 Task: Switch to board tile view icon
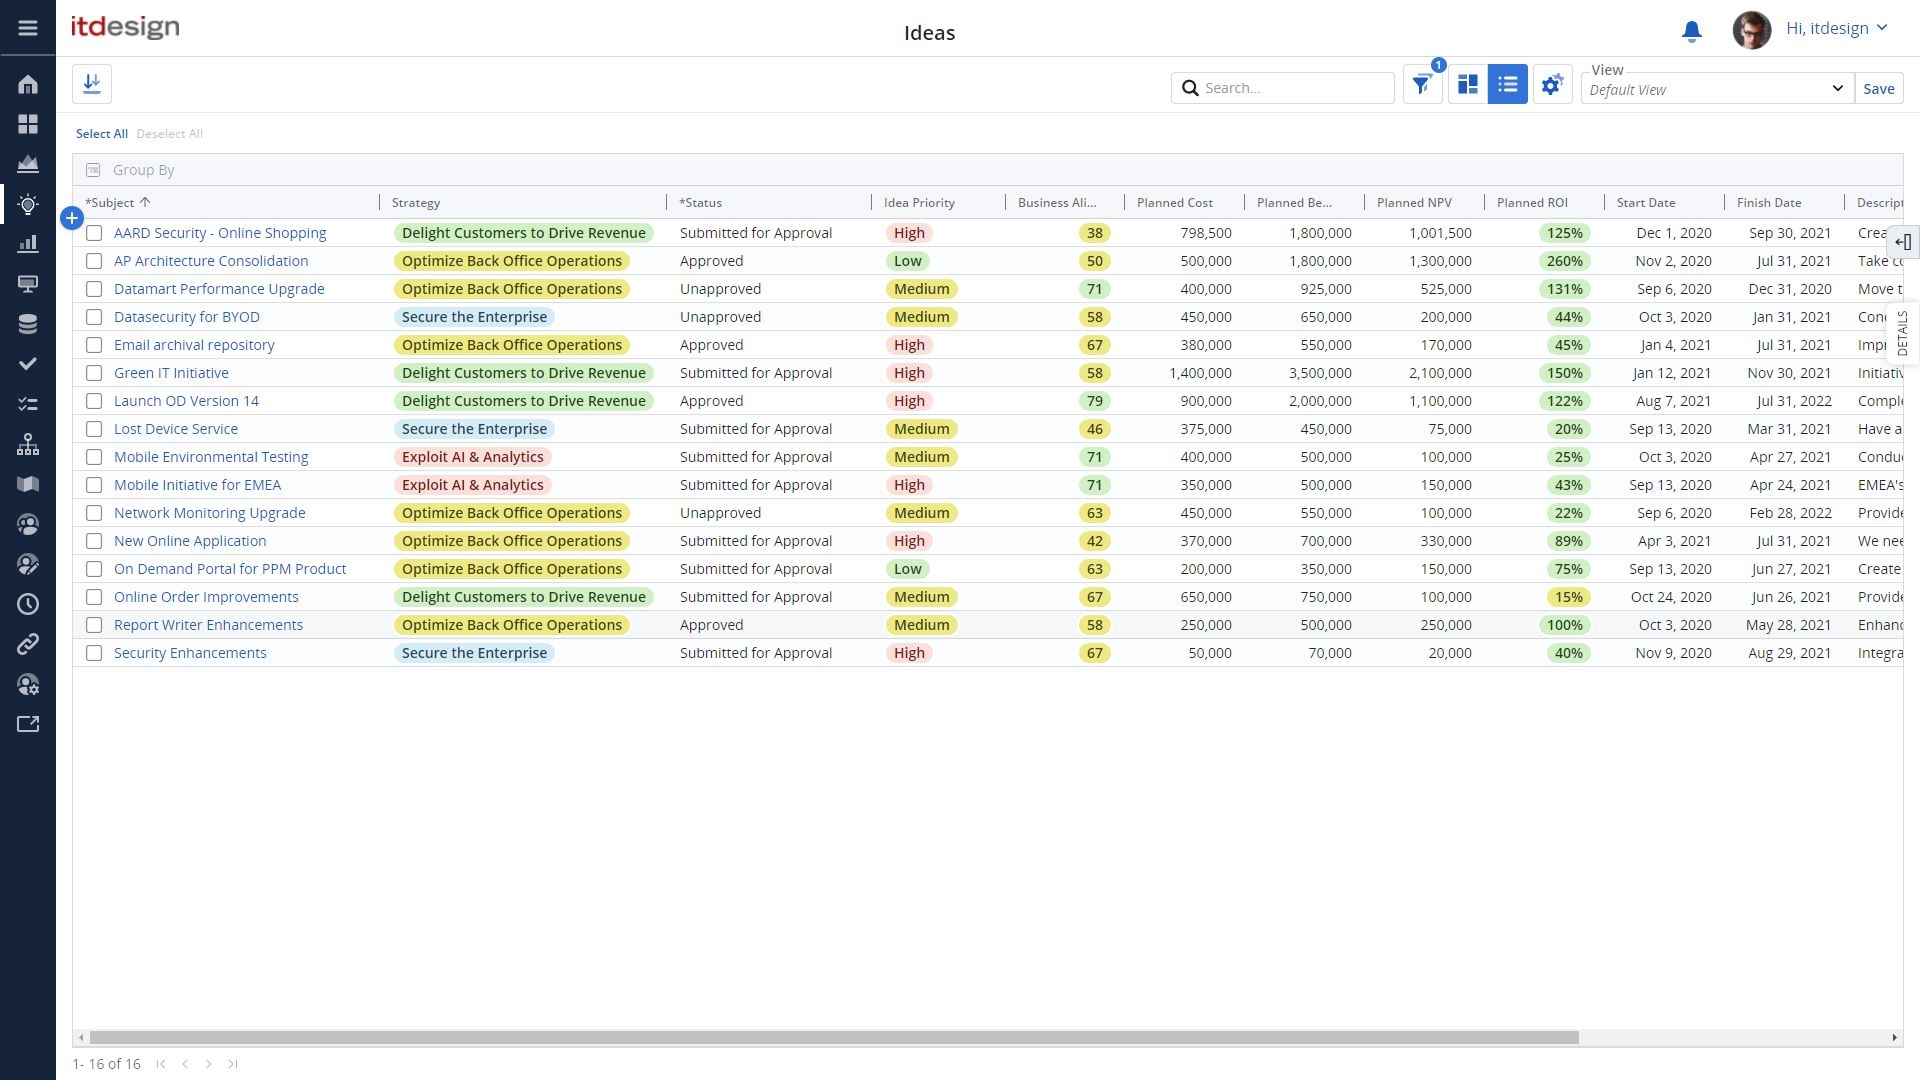tap(1467, 85)
